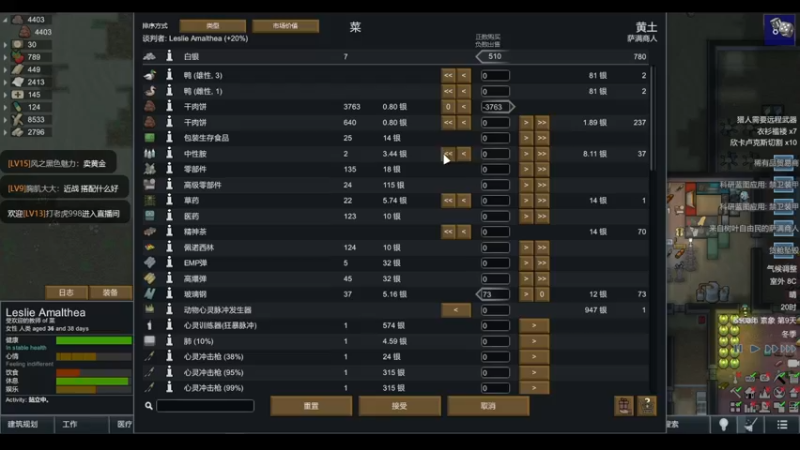Open info icon for 玻璃钢
The width and height of the screenshot is (800, 450).
click(x=169, y=294)
